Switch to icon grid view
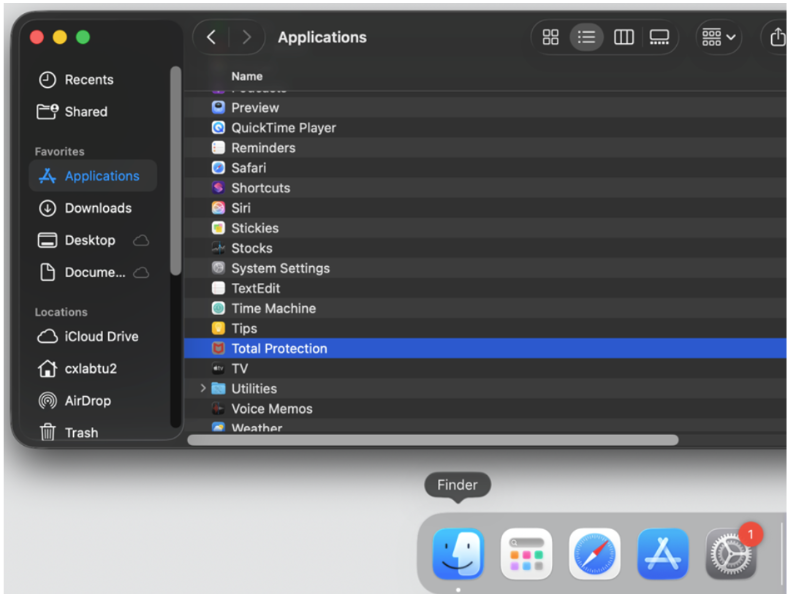Screen dimensions: 789x594 click(x=550, y=37)
